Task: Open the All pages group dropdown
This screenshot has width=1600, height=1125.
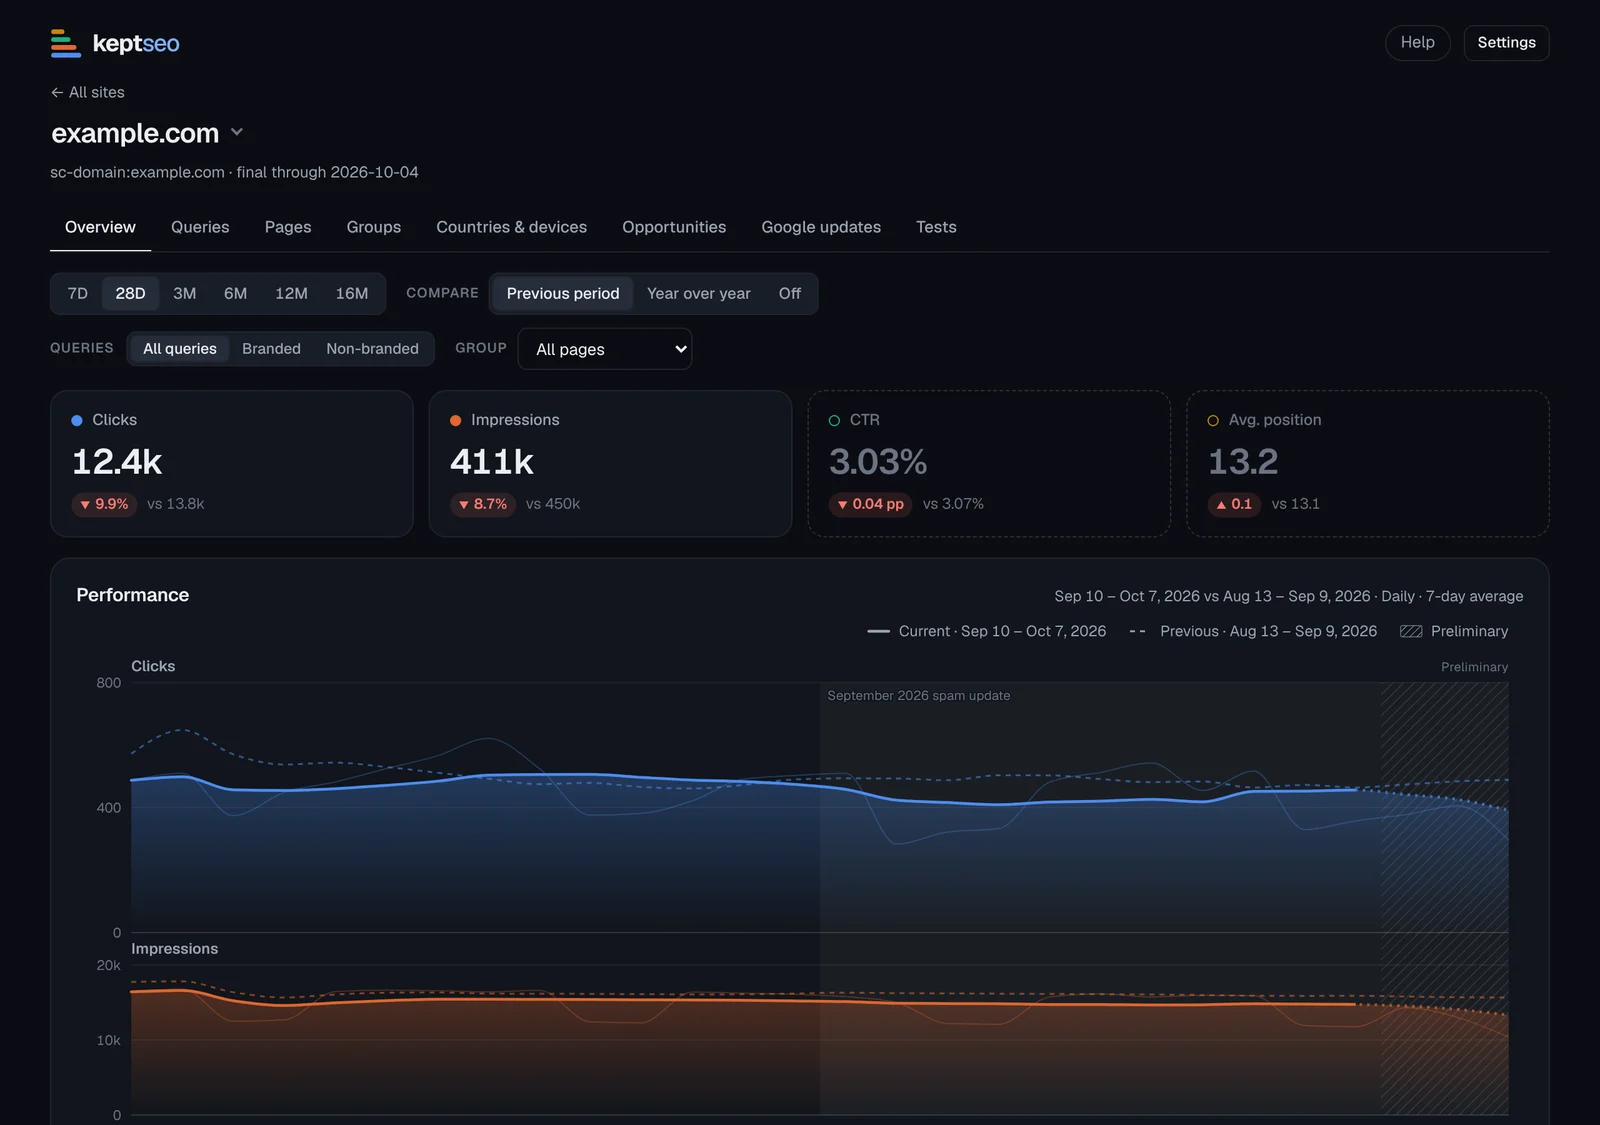Action: [x=605, y=349]
